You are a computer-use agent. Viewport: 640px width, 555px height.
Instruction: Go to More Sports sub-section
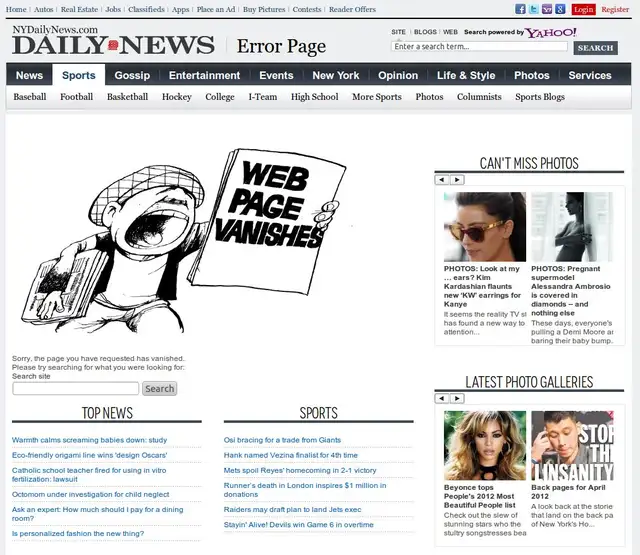377,97
